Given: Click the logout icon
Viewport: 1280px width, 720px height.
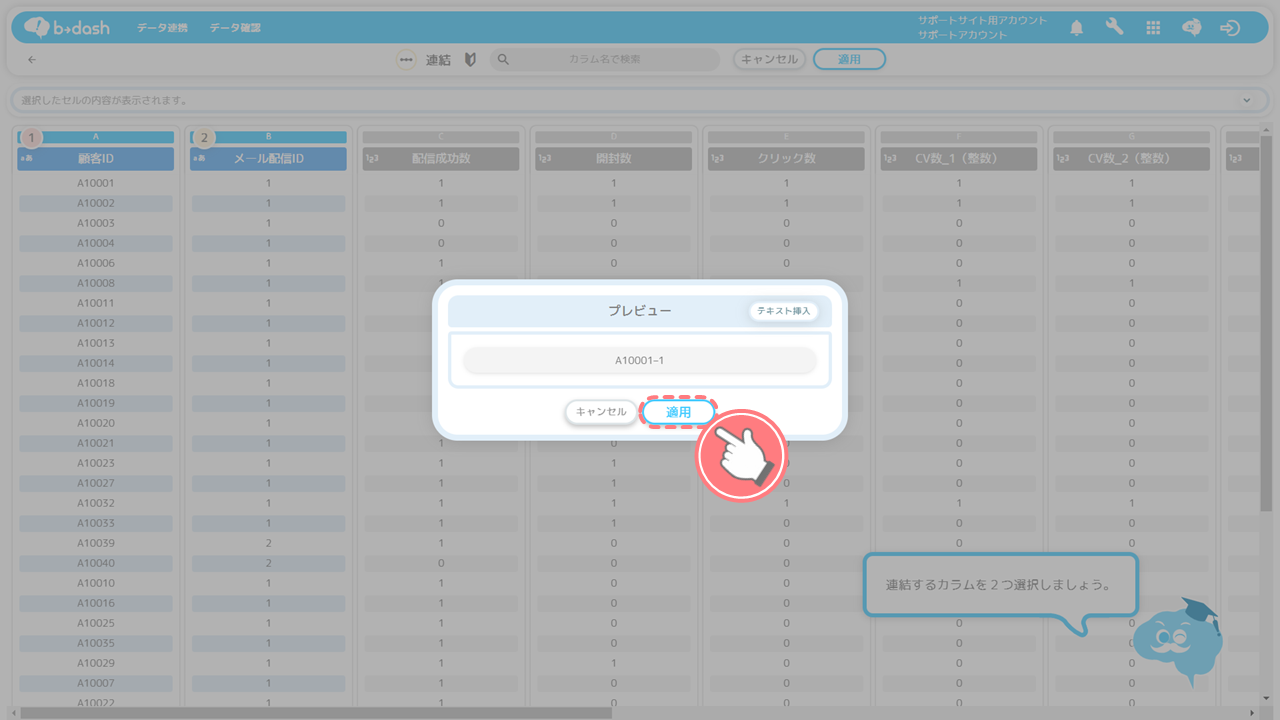Looking at the screenshot, I should [1230, 28].
